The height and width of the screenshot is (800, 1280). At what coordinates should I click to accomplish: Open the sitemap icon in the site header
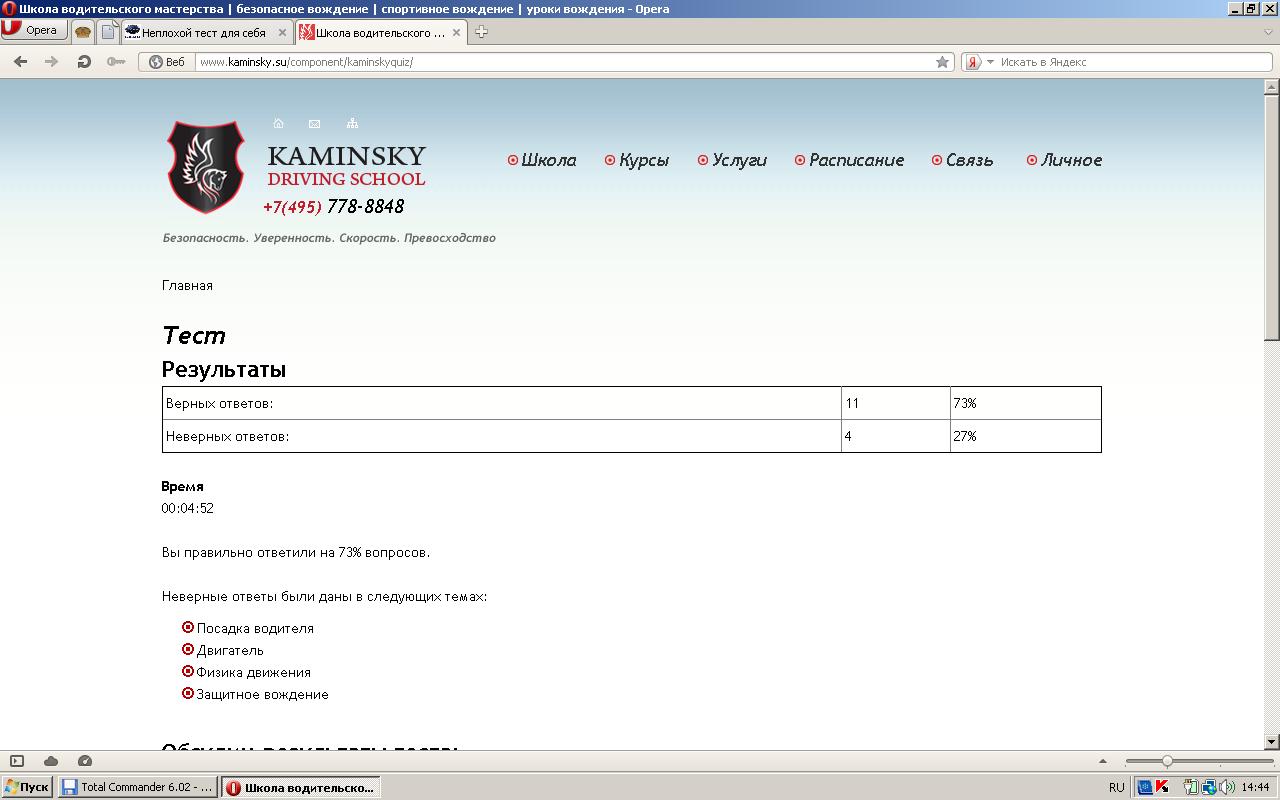pos(352,124)
